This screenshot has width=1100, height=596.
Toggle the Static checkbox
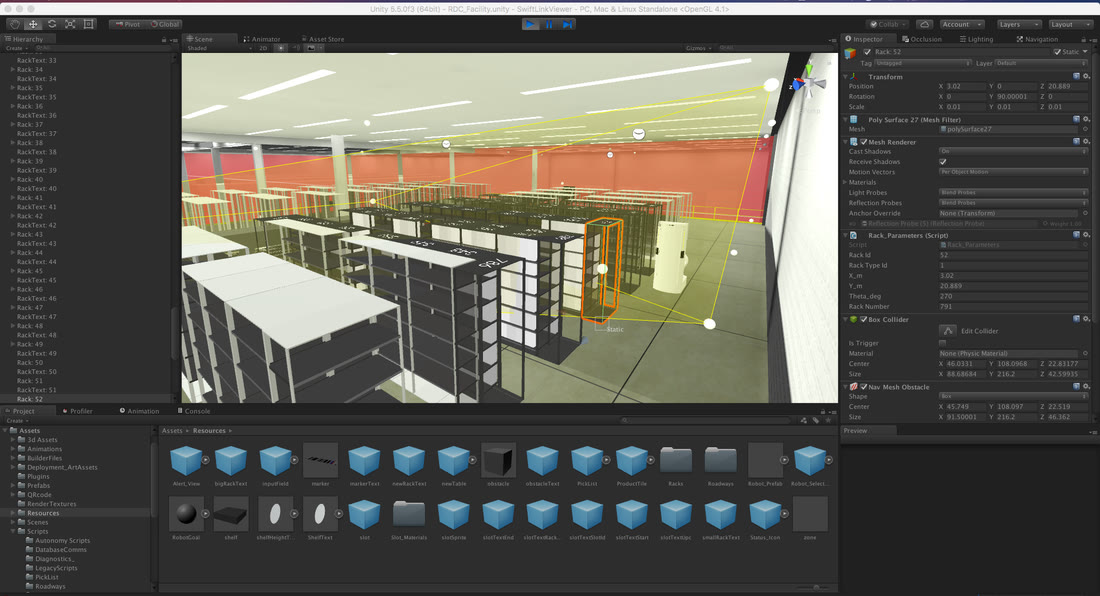[1057, 52]
